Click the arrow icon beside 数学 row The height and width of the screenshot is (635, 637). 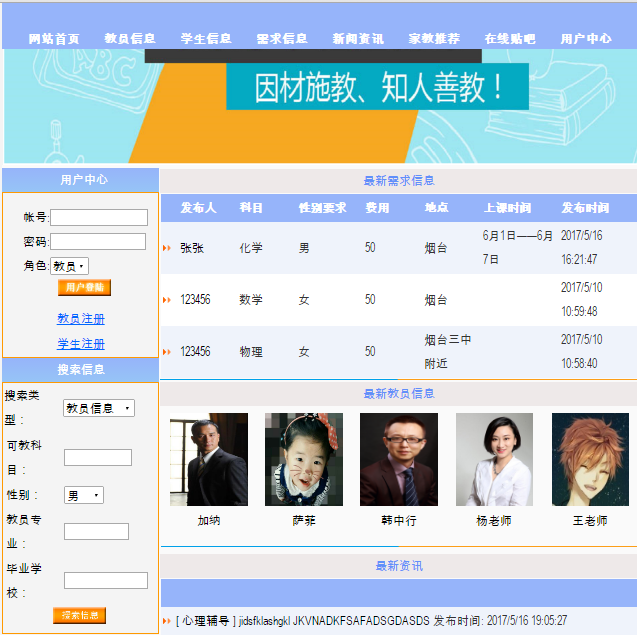[167, 300]
